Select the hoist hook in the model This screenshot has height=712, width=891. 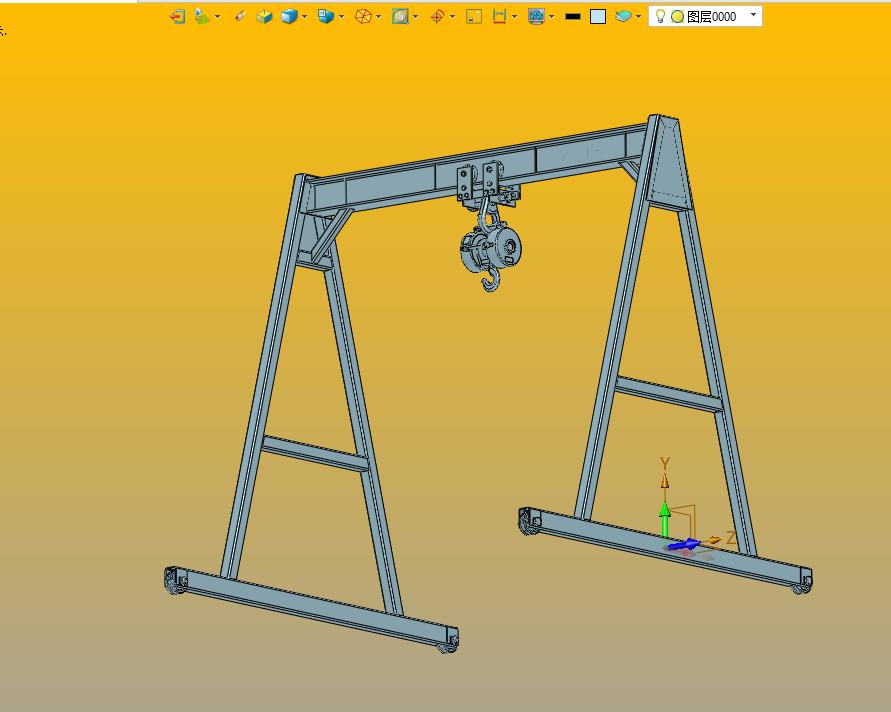pos(491,280)
